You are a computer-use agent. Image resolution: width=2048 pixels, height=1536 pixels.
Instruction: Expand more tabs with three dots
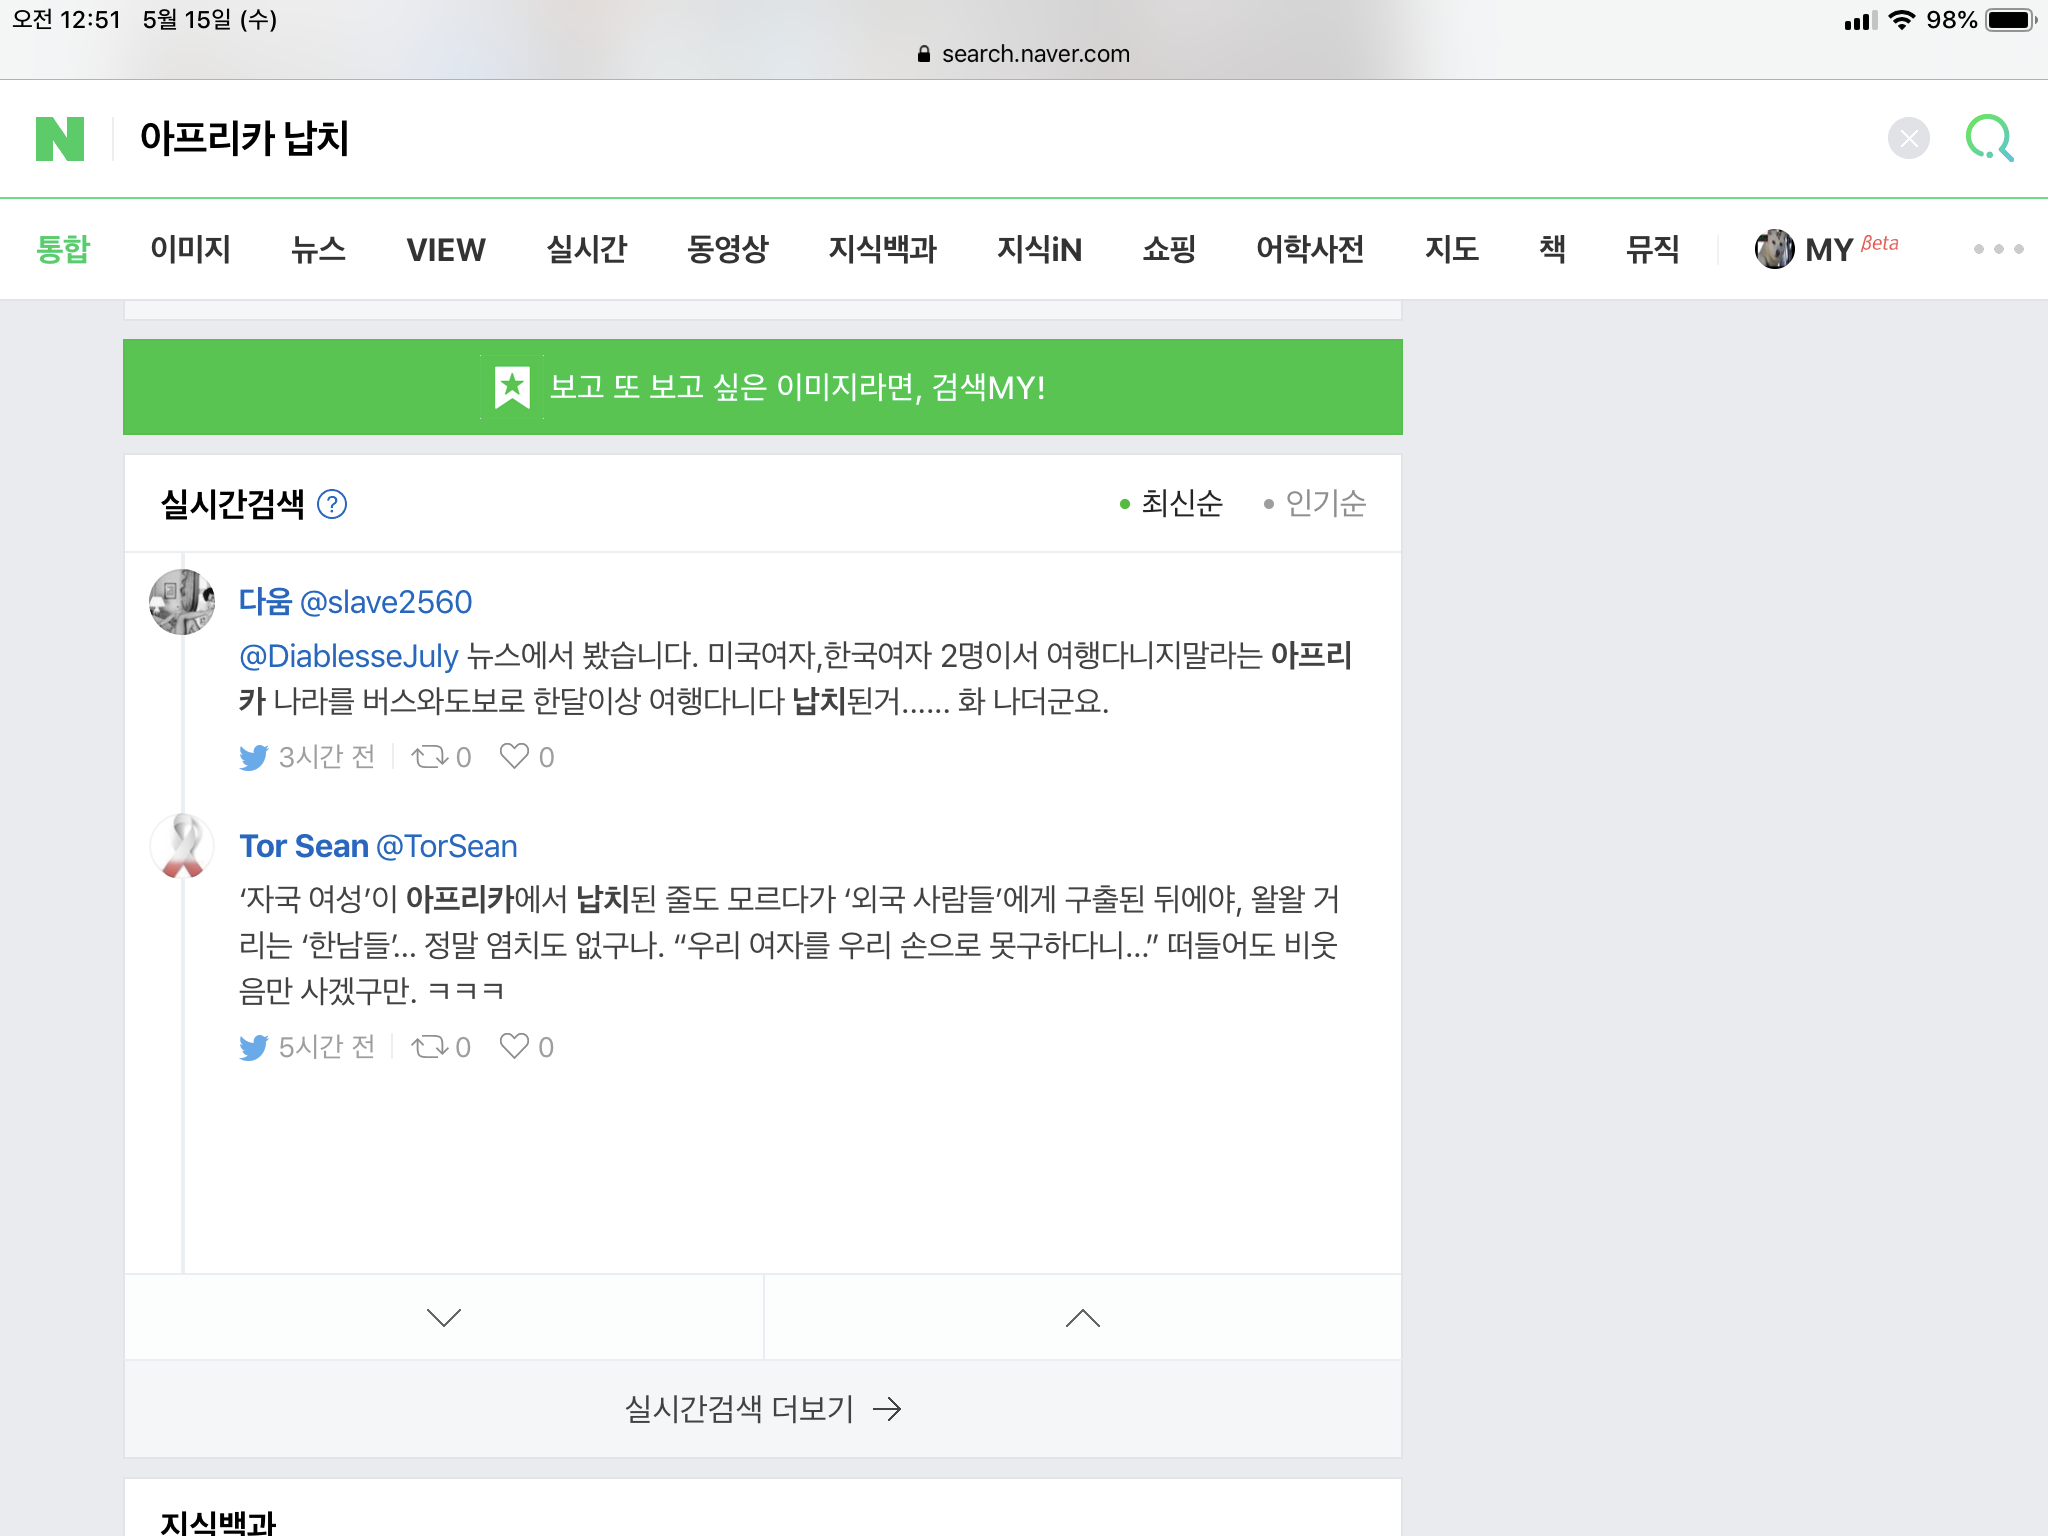(x=1997, y=249)
